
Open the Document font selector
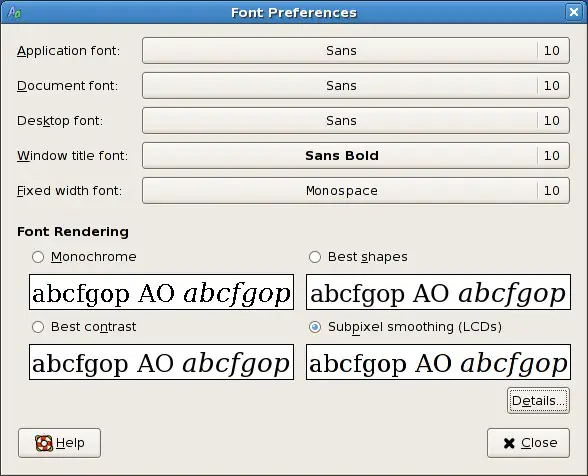tap(356, 86)
